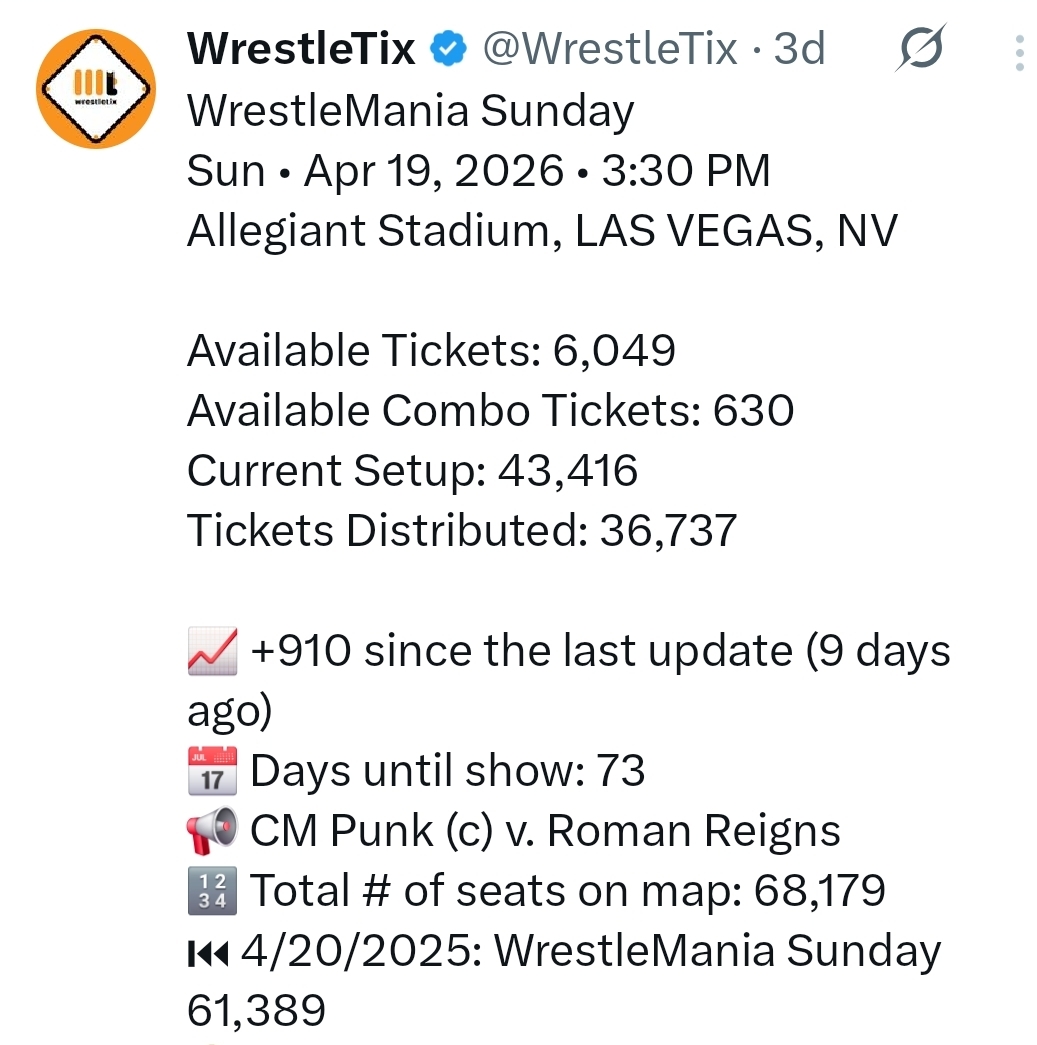Click the Available Combo Tickets: 630 line
The height and width of the screenshot is (1045, 1037).
coord(491,411)
